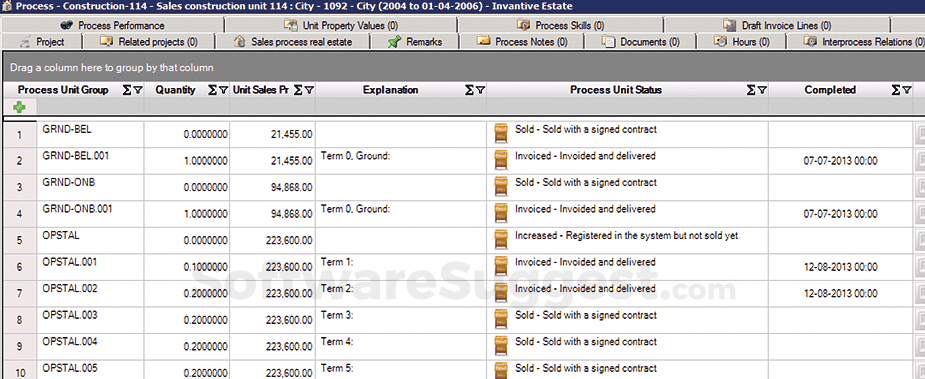Open the Documents tab
Viewport: 925px width, 379px height.
tap(640, 42)
